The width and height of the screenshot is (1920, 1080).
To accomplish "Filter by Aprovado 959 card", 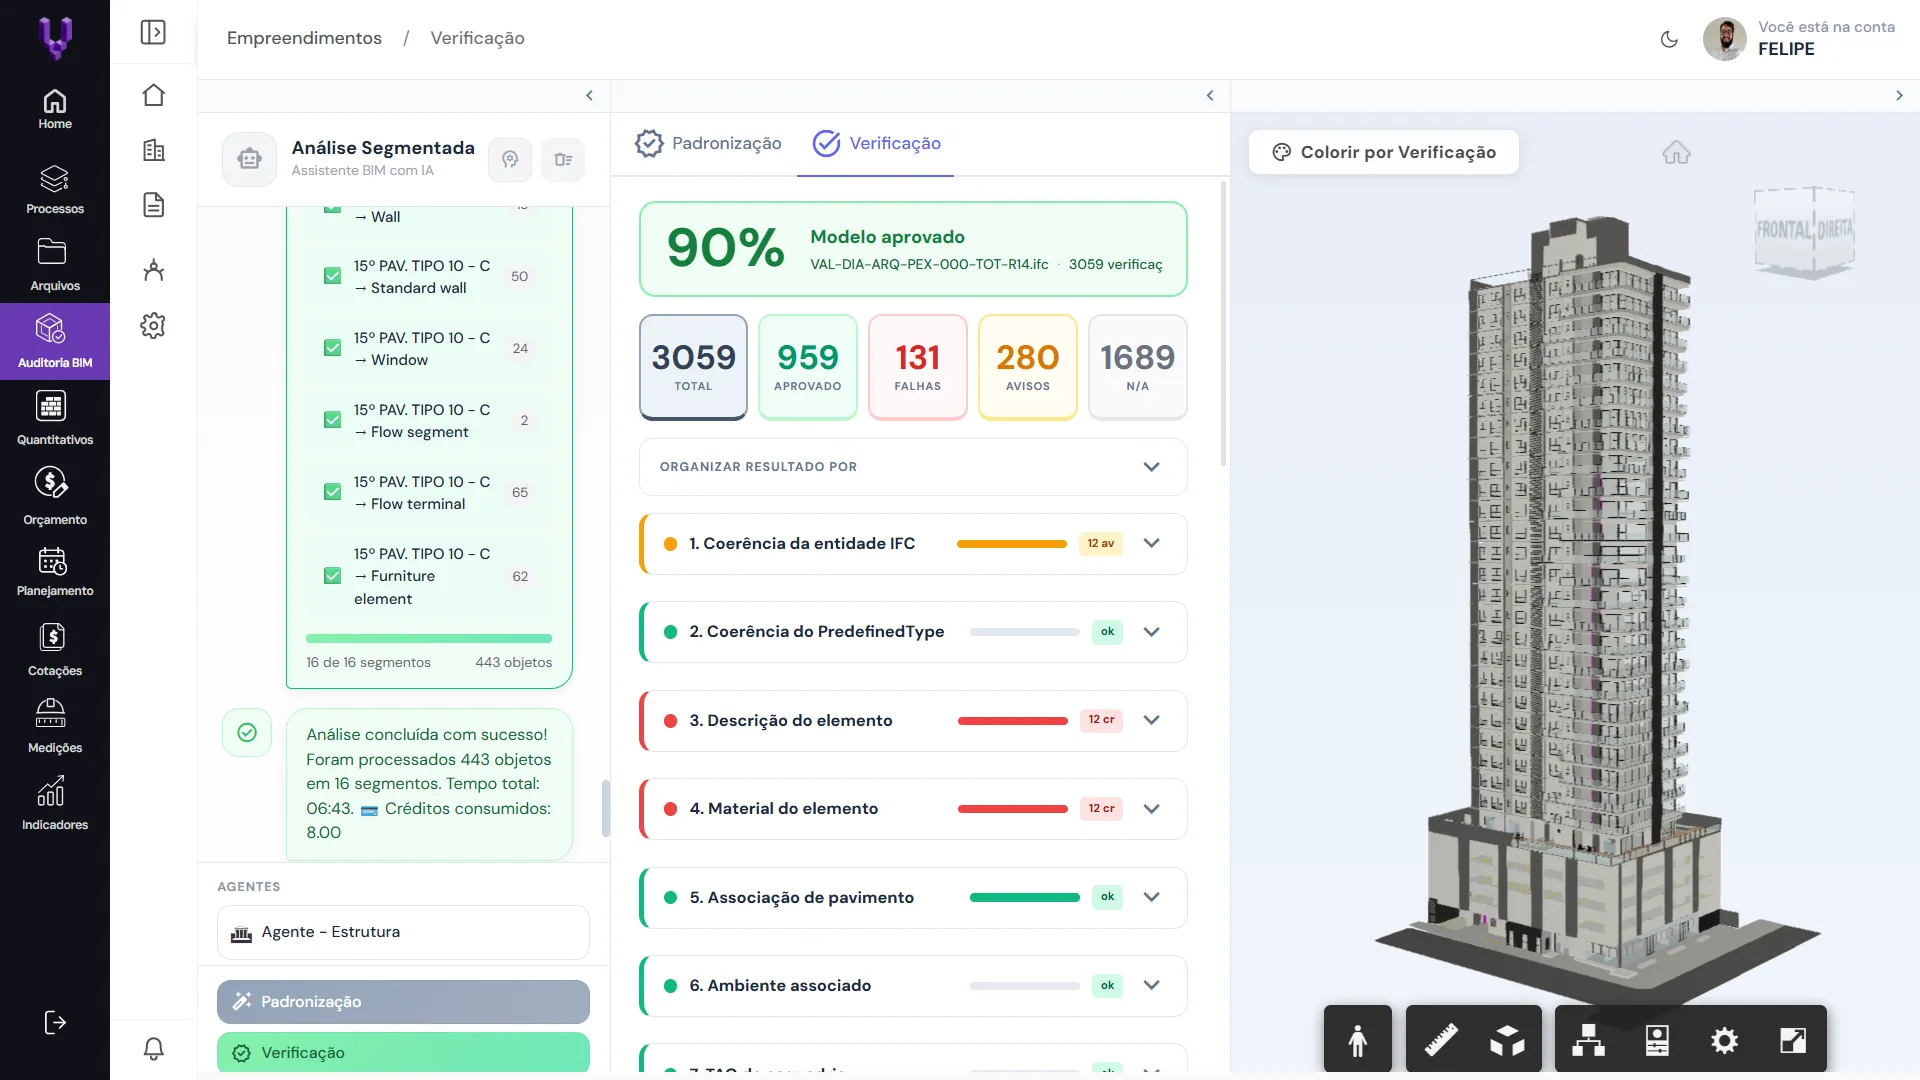I will [808, 367].
